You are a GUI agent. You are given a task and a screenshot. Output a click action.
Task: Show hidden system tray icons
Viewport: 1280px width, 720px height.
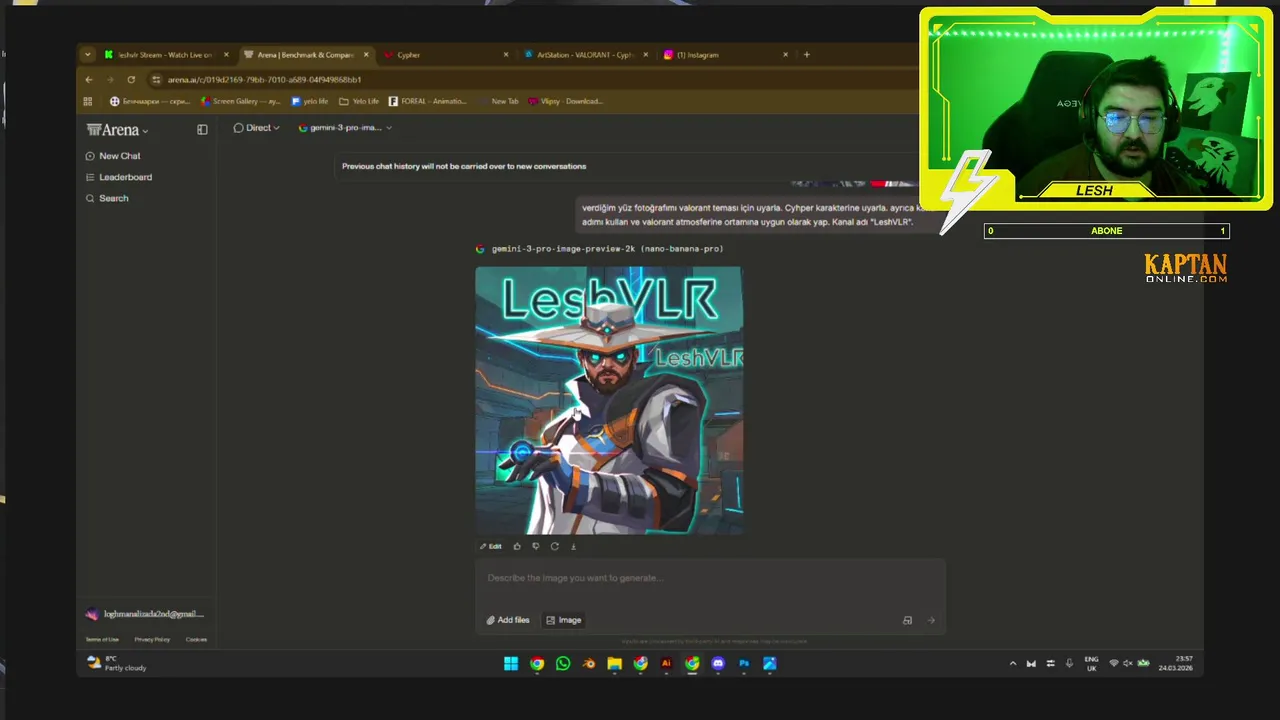coord(1012,663)
